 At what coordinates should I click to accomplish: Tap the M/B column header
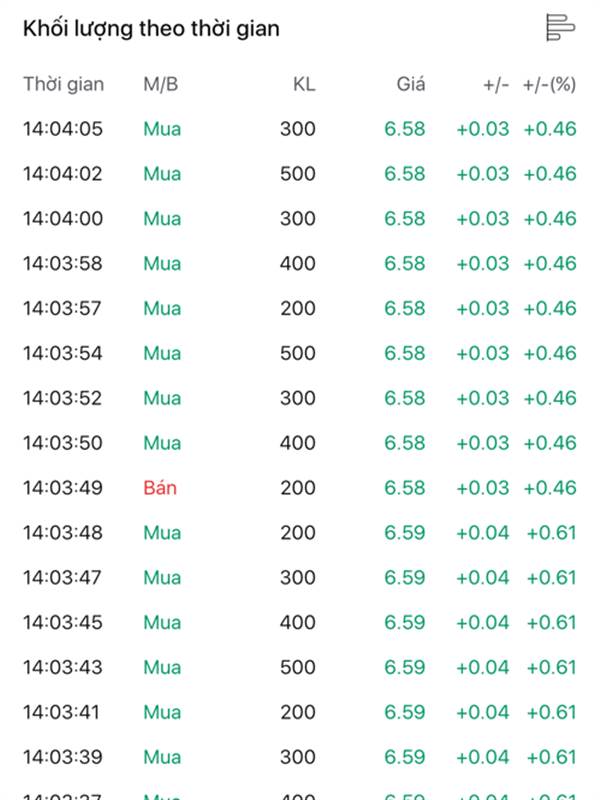click(x=161, y=84)
